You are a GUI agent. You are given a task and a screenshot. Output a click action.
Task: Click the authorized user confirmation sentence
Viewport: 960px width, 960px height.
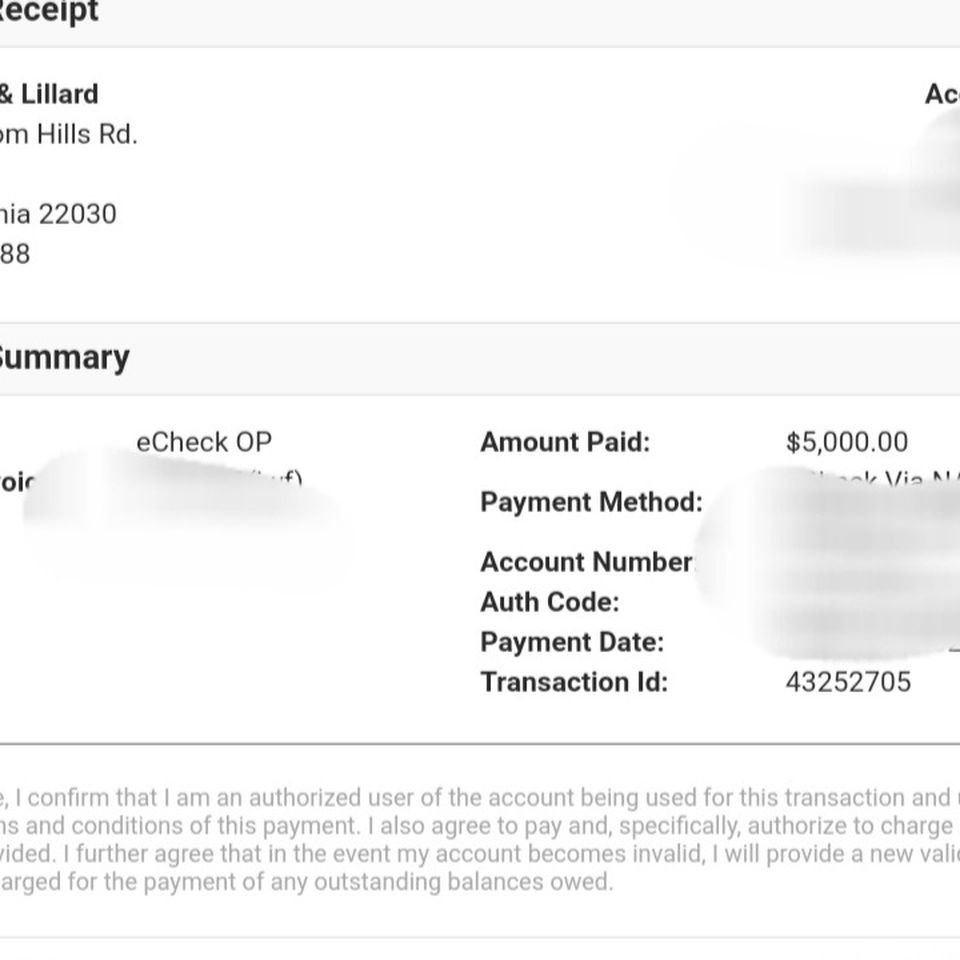click(480, 798)
